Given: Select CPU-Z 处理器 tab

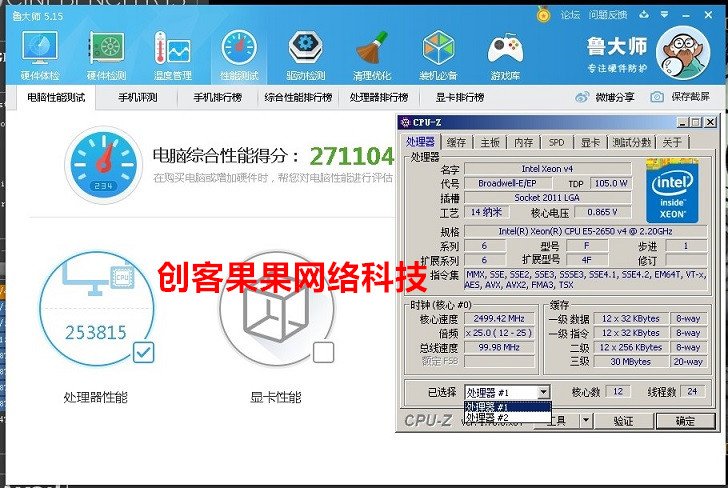Looking at the screenshot, I should 420,142.
